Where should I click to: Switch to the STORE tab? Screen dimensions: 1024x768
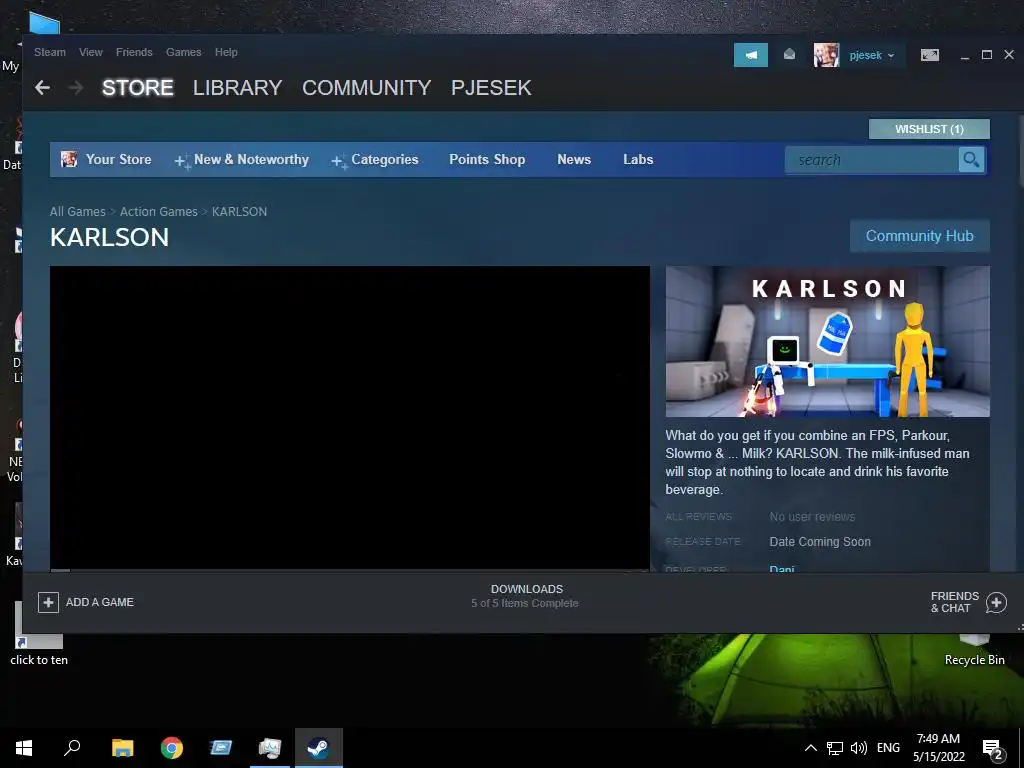pyautogui.click(x=138, y=88)
